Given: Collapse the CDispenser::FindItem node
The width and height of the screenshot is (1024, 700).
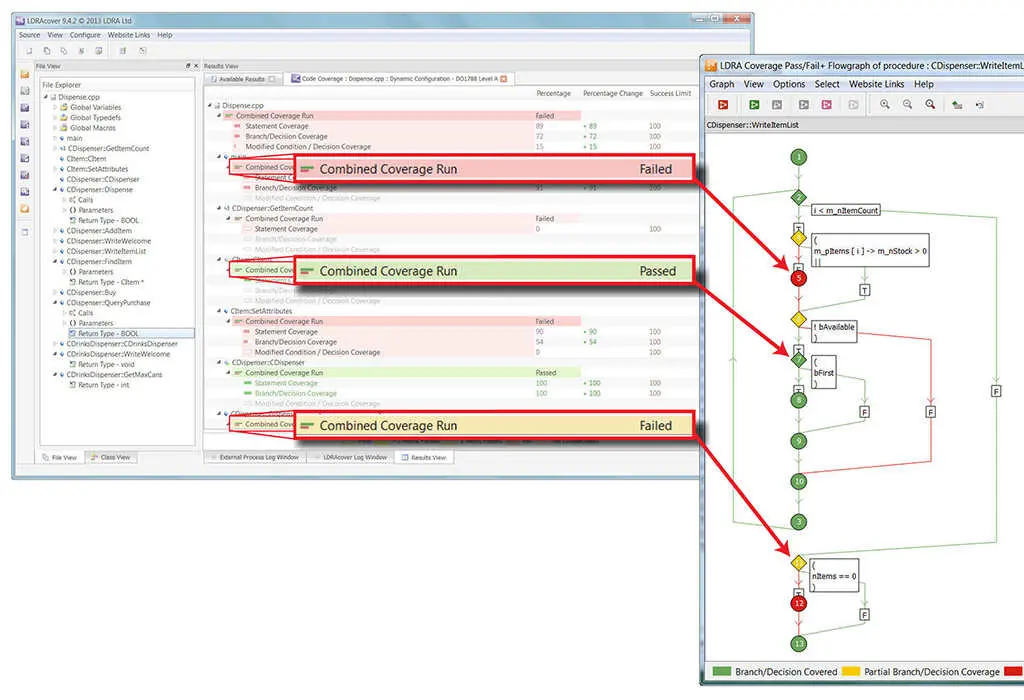Looking at the screenshot, I should (x=53, y=261).
